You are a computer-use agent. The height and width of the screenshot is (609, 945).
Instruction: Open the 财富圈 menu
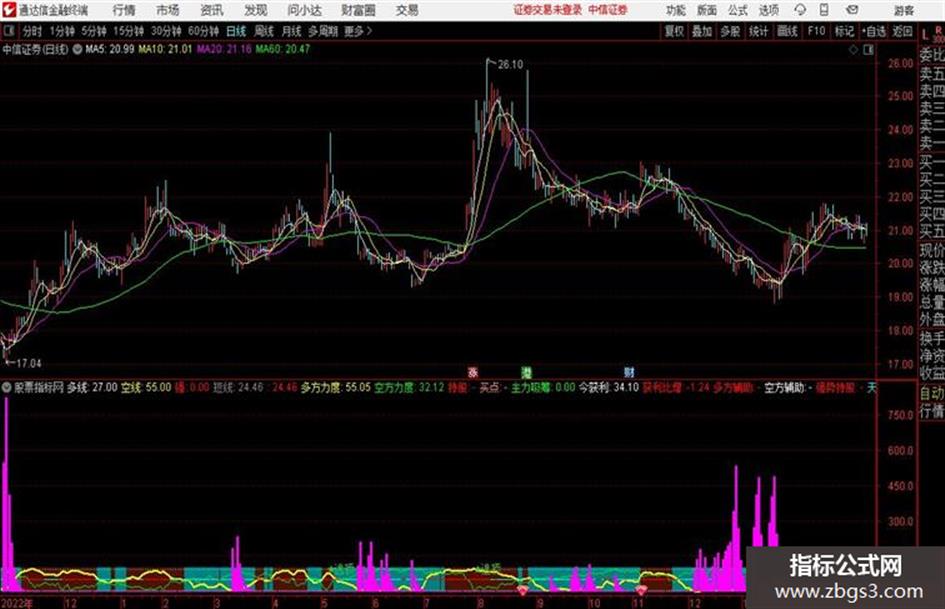358,10
